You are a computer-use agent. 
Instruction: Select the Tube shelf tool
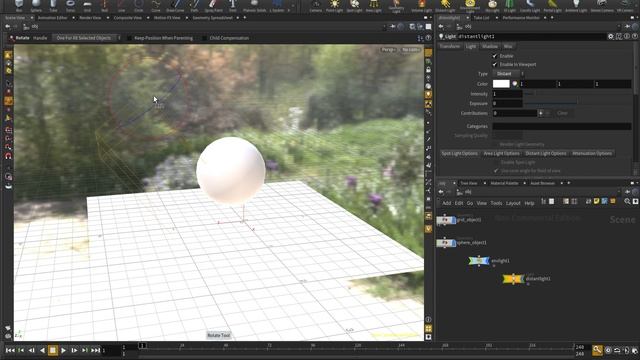point(53,6)
